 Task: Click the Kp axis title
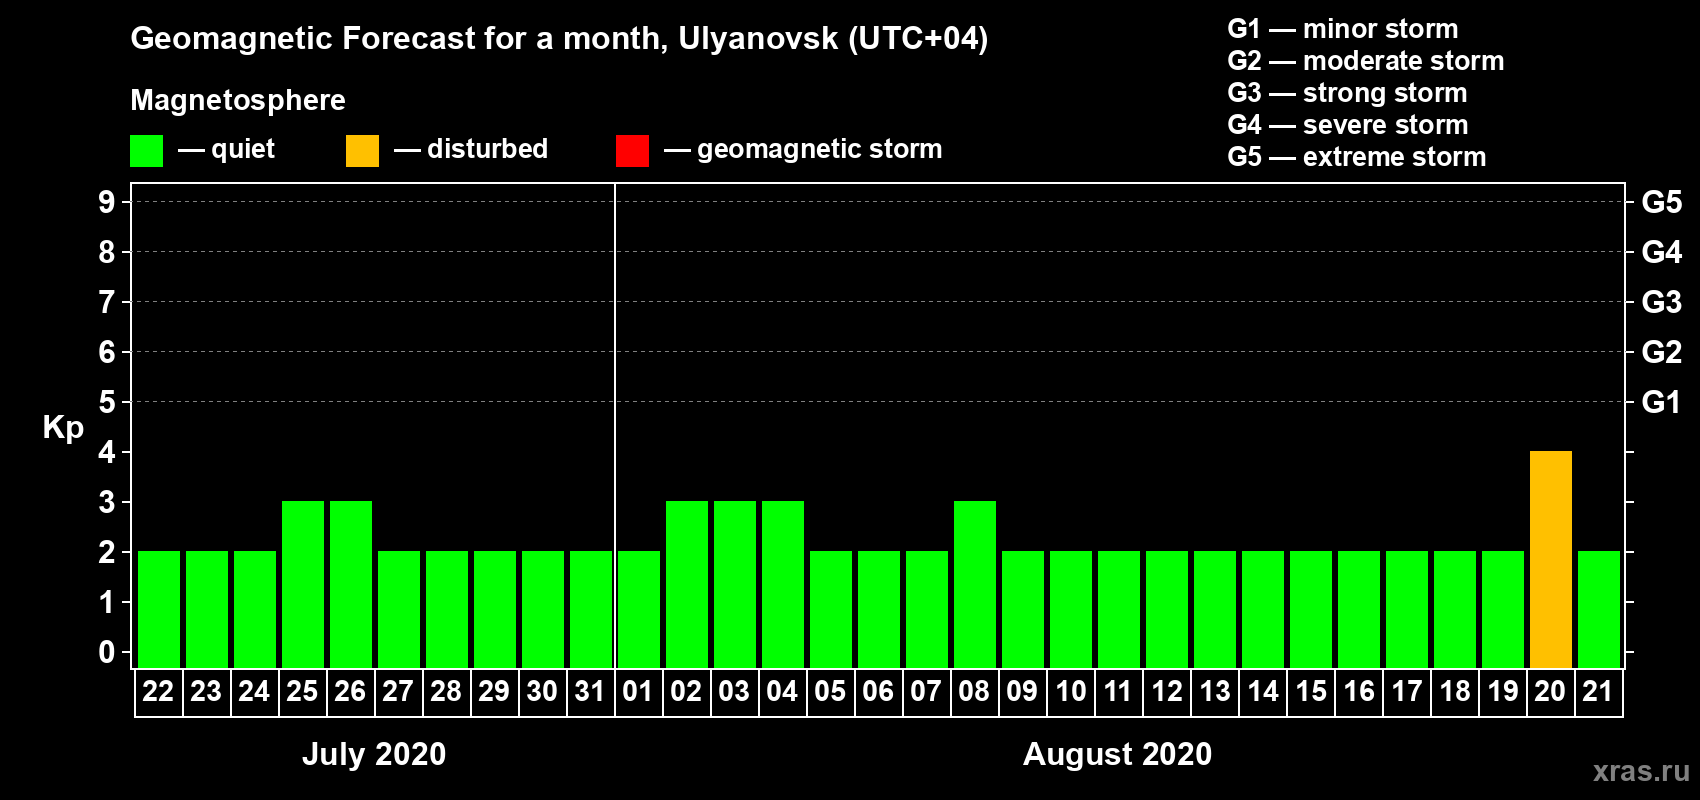point(63,428)
